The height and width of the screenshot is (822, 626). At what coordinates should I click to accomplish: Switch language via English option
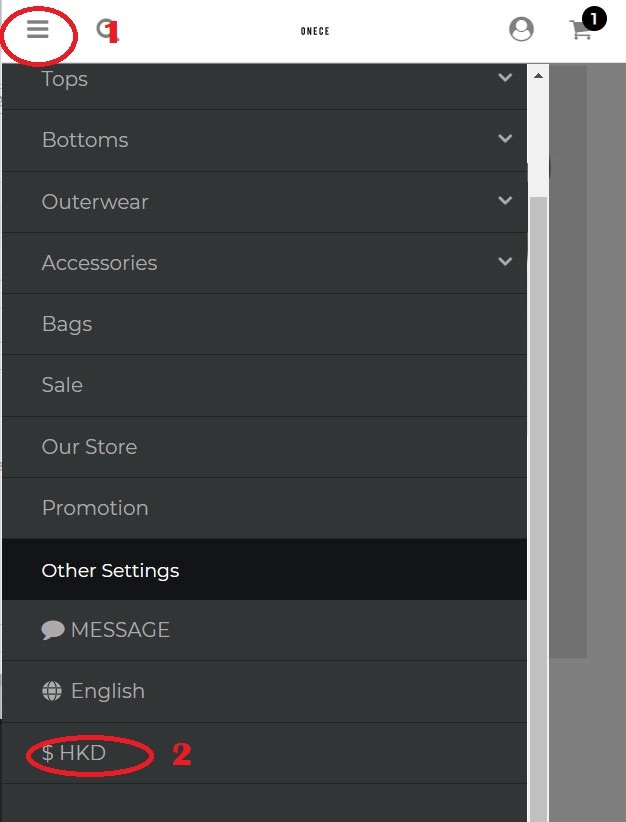point(107,691)
